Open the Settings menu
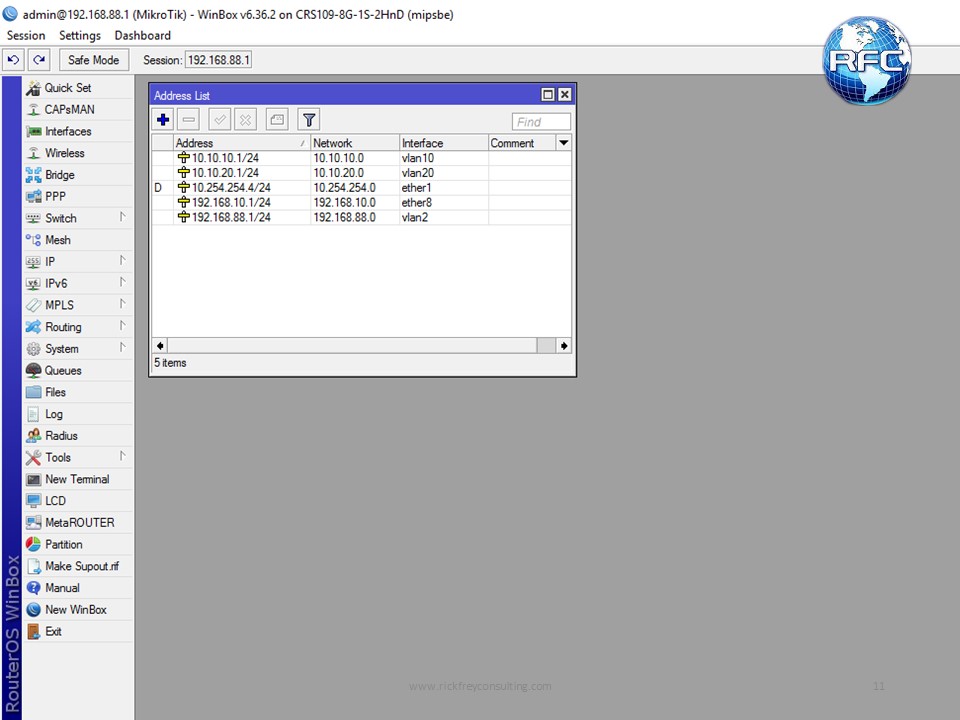Image resolution: width=960 pixels, height=720 pixels. (x=80, y=36)
